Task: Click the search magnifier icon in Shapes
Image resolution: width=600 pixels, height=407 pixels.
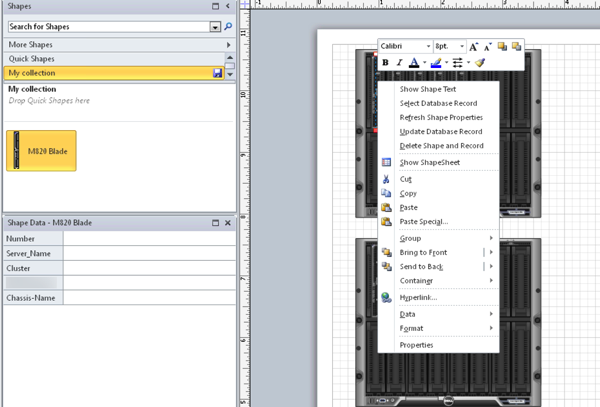Action: click(229, 26)
